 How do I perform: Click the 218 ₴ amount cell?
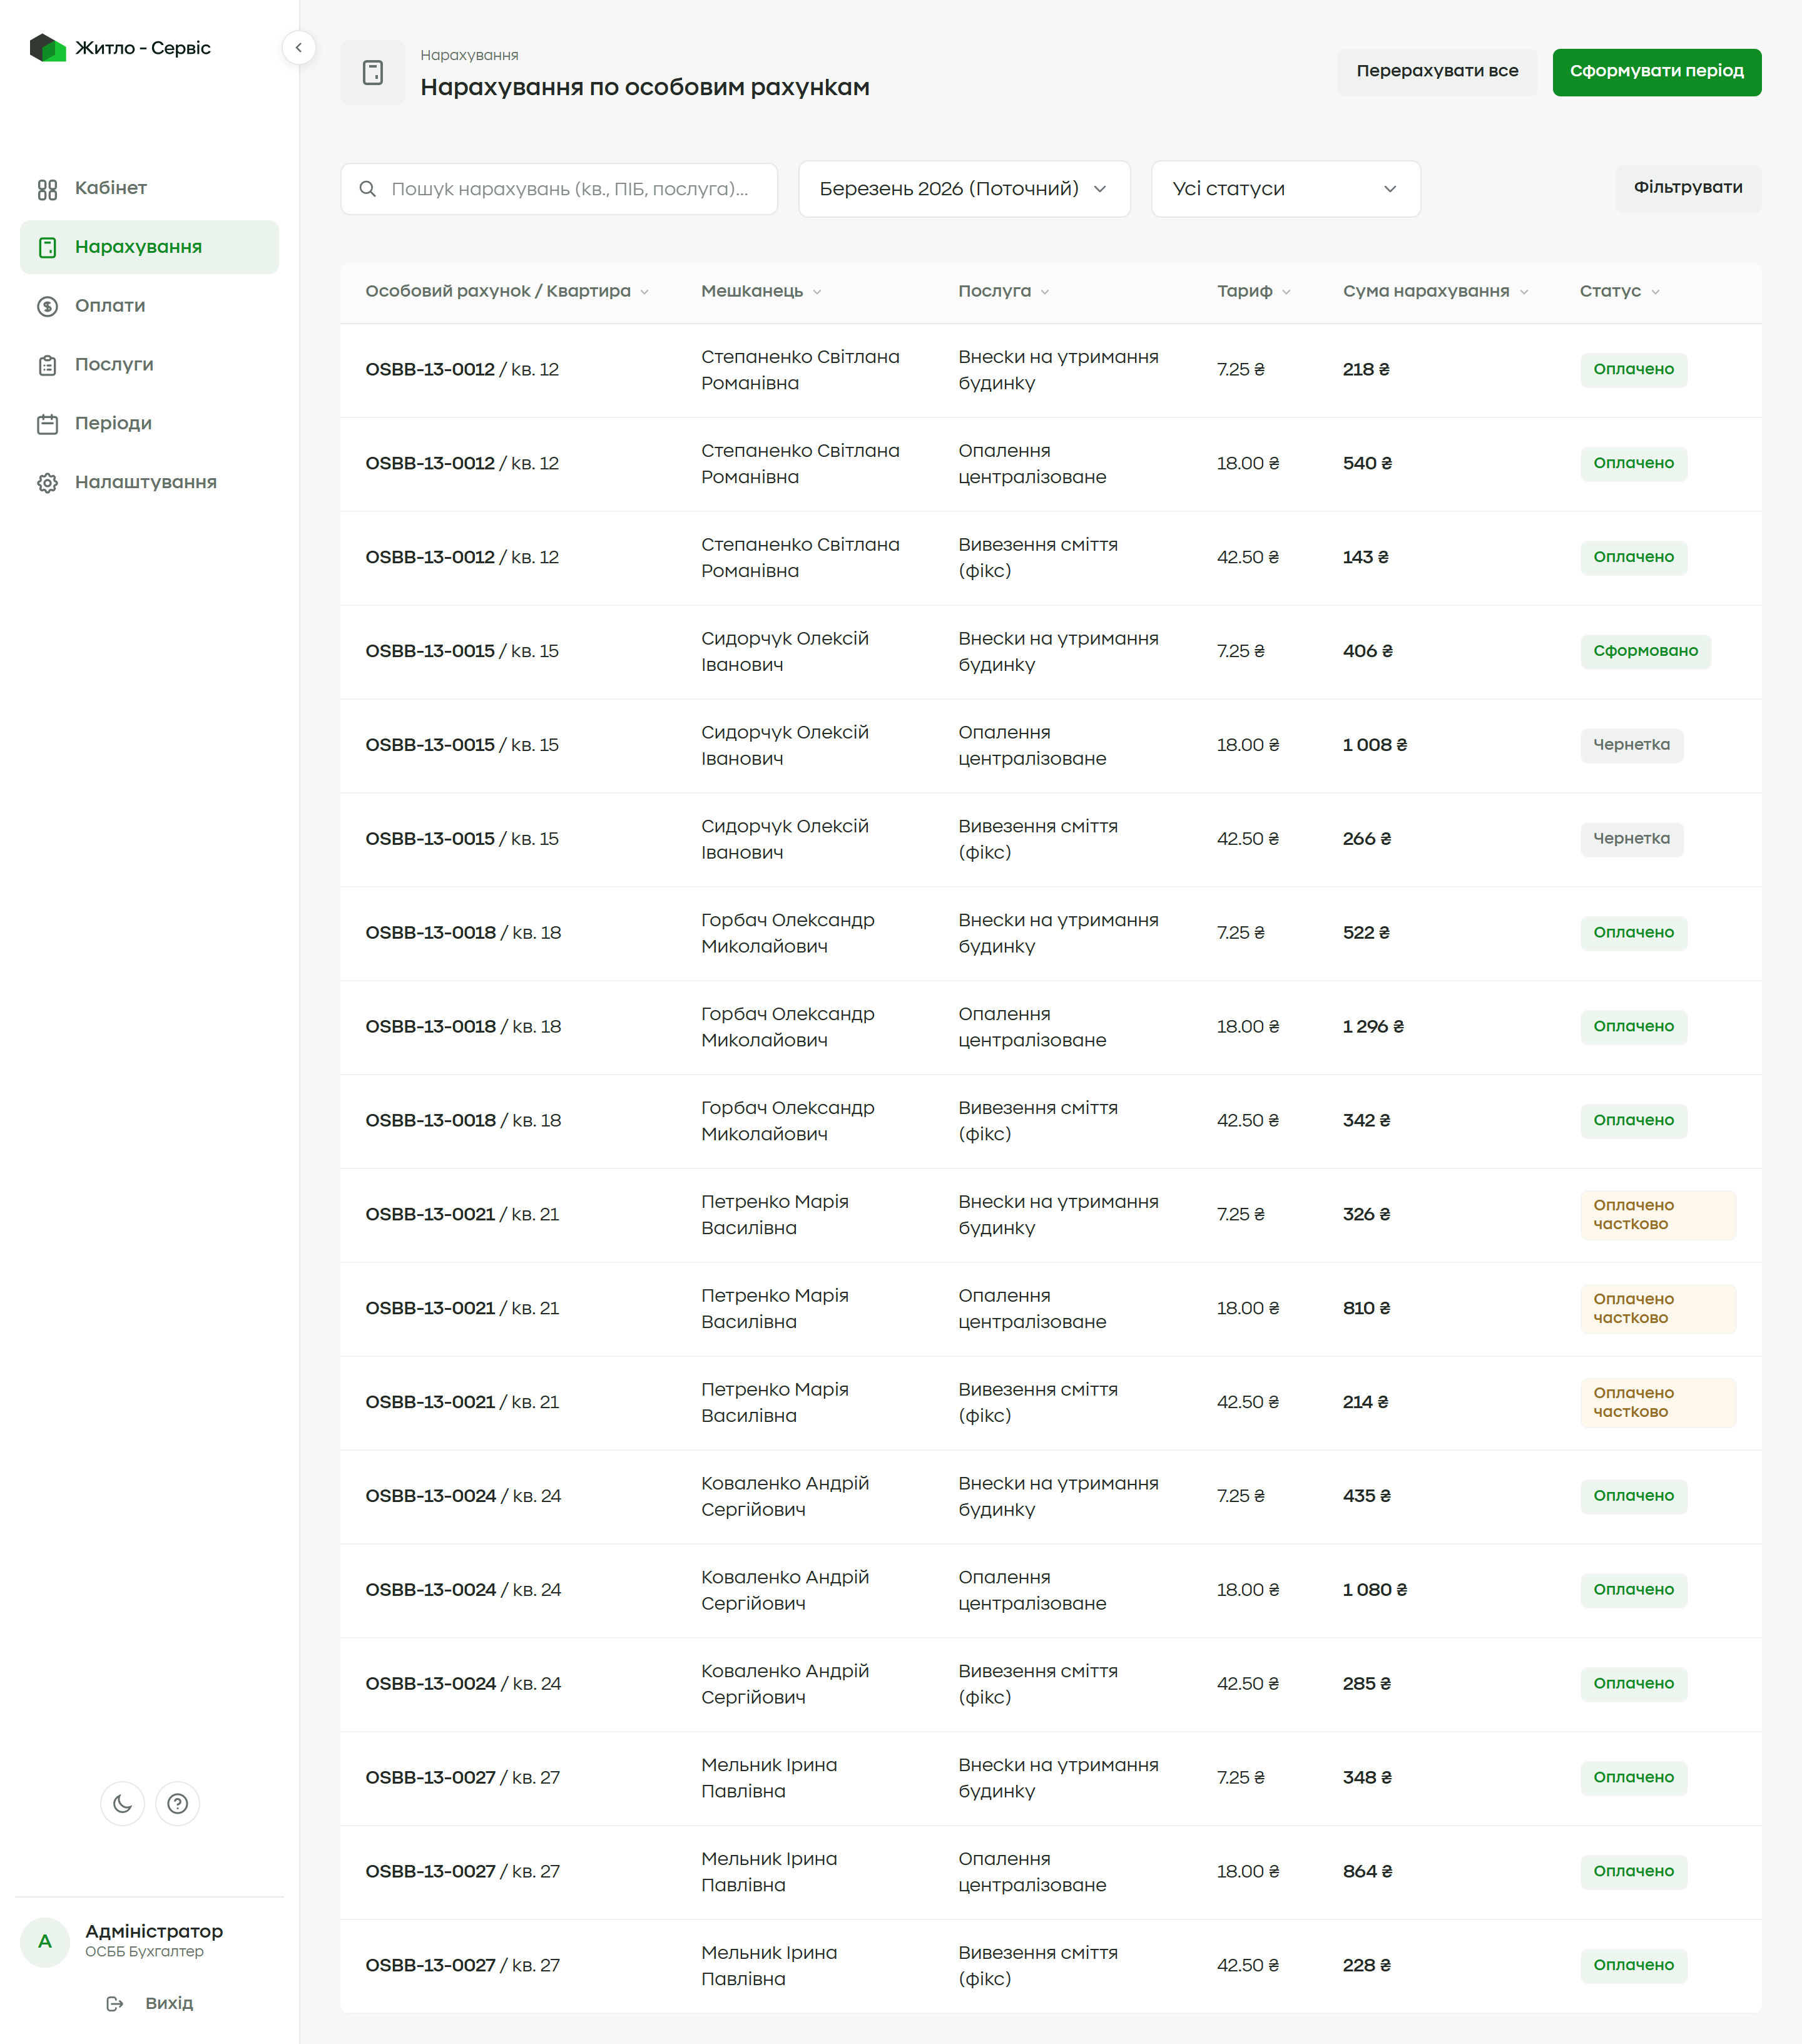click(1366, 370)
